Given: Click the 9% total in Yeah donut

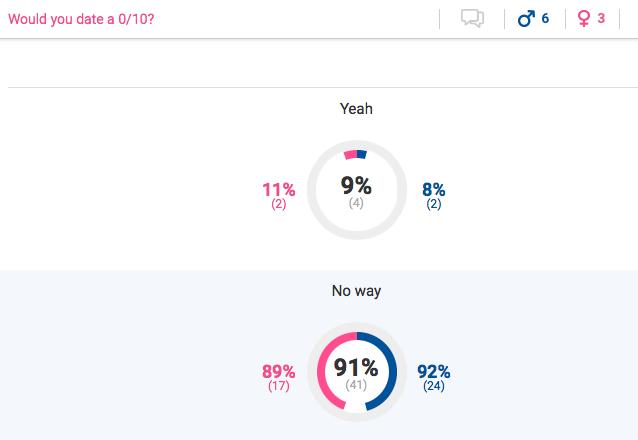Looking at the screenshot, I should [356, 186].
